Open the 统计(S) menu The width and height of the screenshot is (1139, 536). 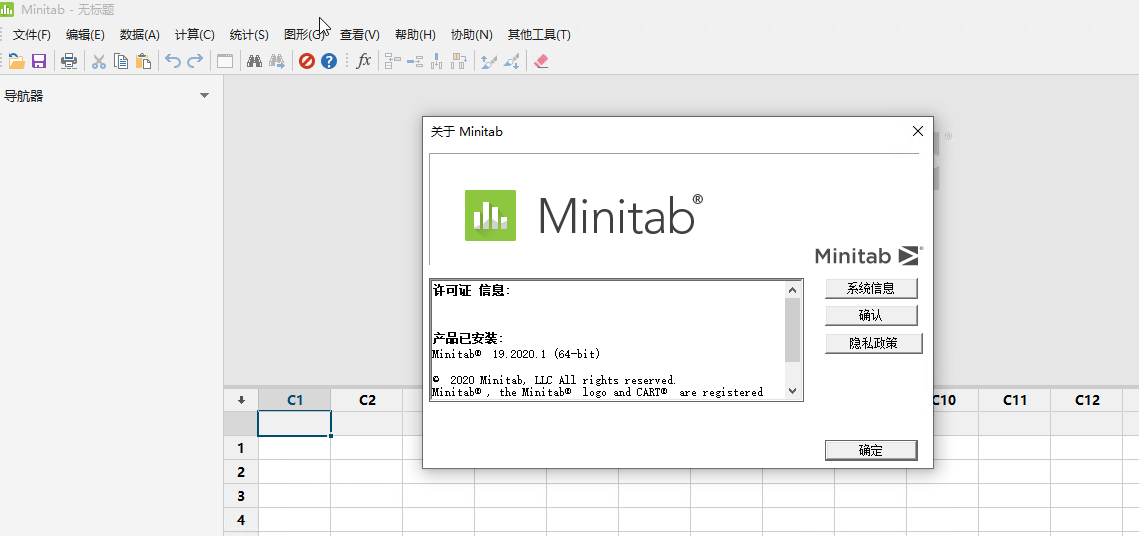[249, 35]
